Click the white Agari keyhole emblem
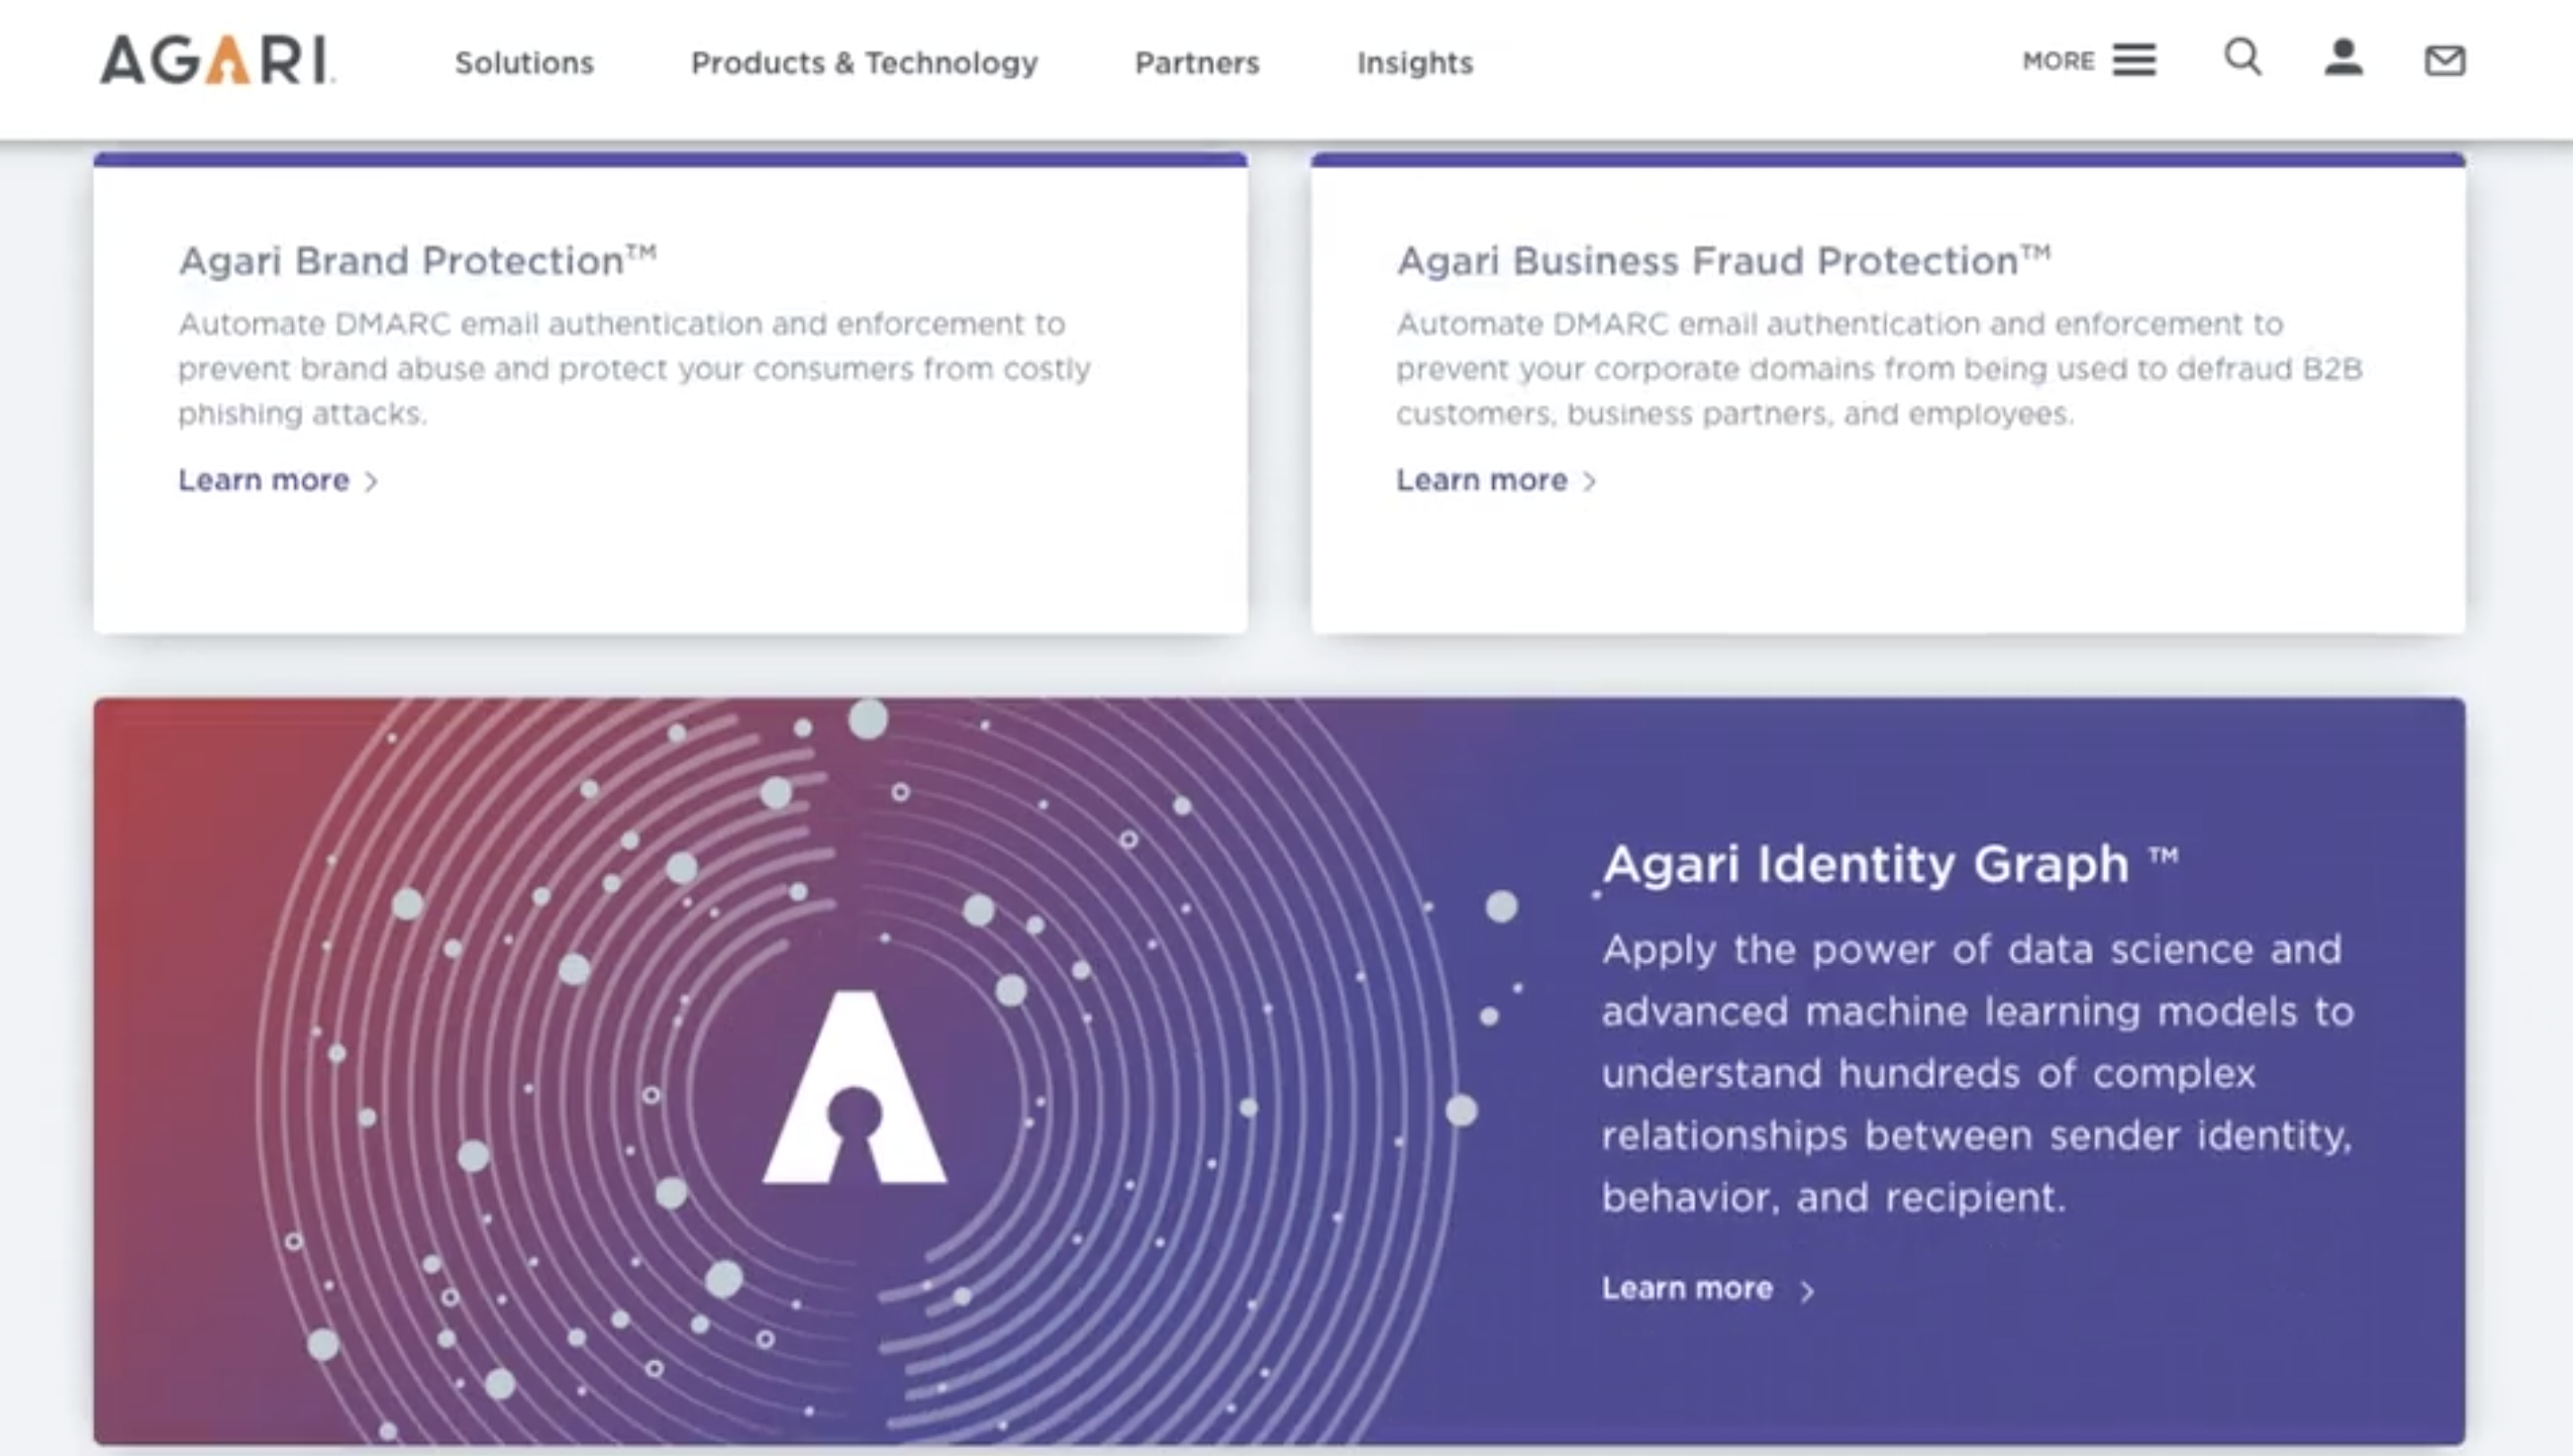 (x=854, y=1090)
